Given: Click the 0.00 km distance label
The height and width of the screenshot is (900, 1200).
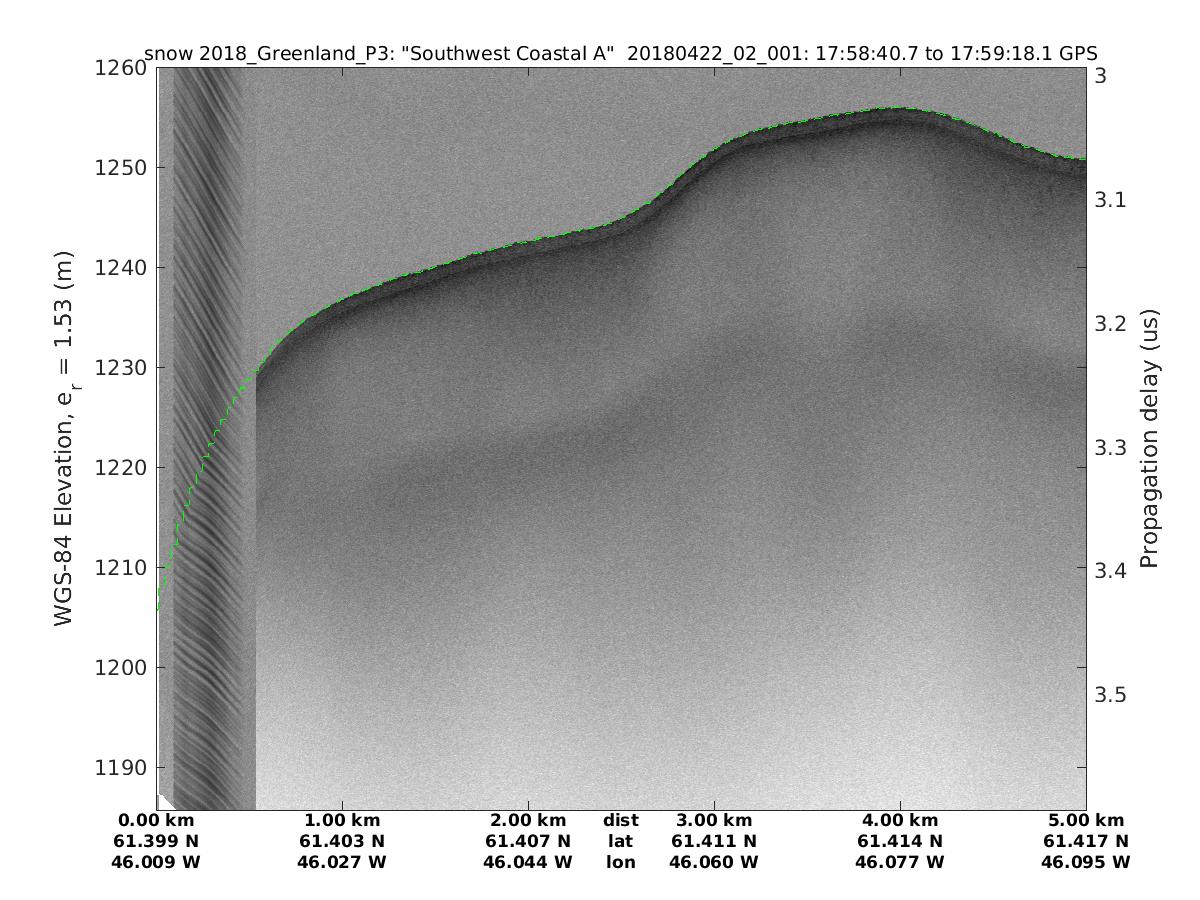Looking at the screenshot, I should 157,821.
